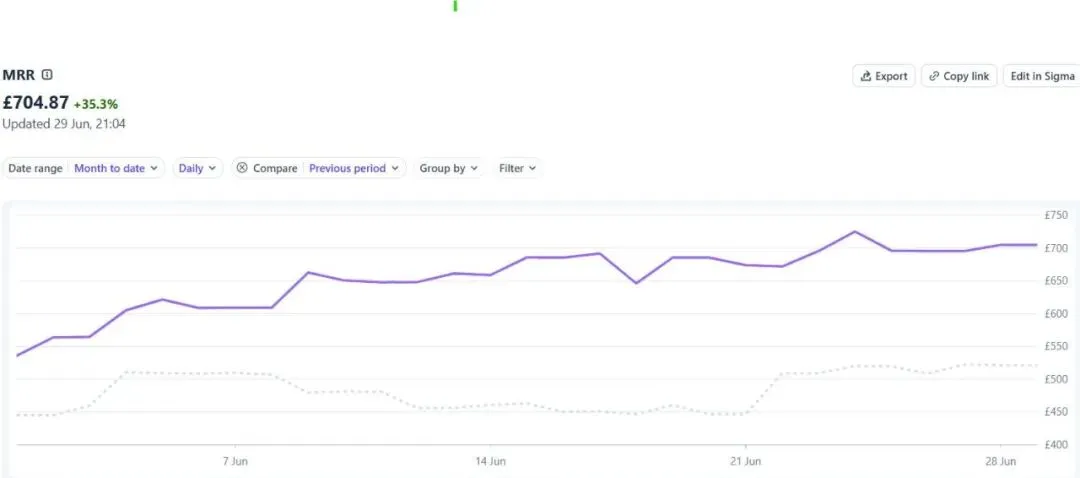Expand the Group by dropdown

pos(449,168)
